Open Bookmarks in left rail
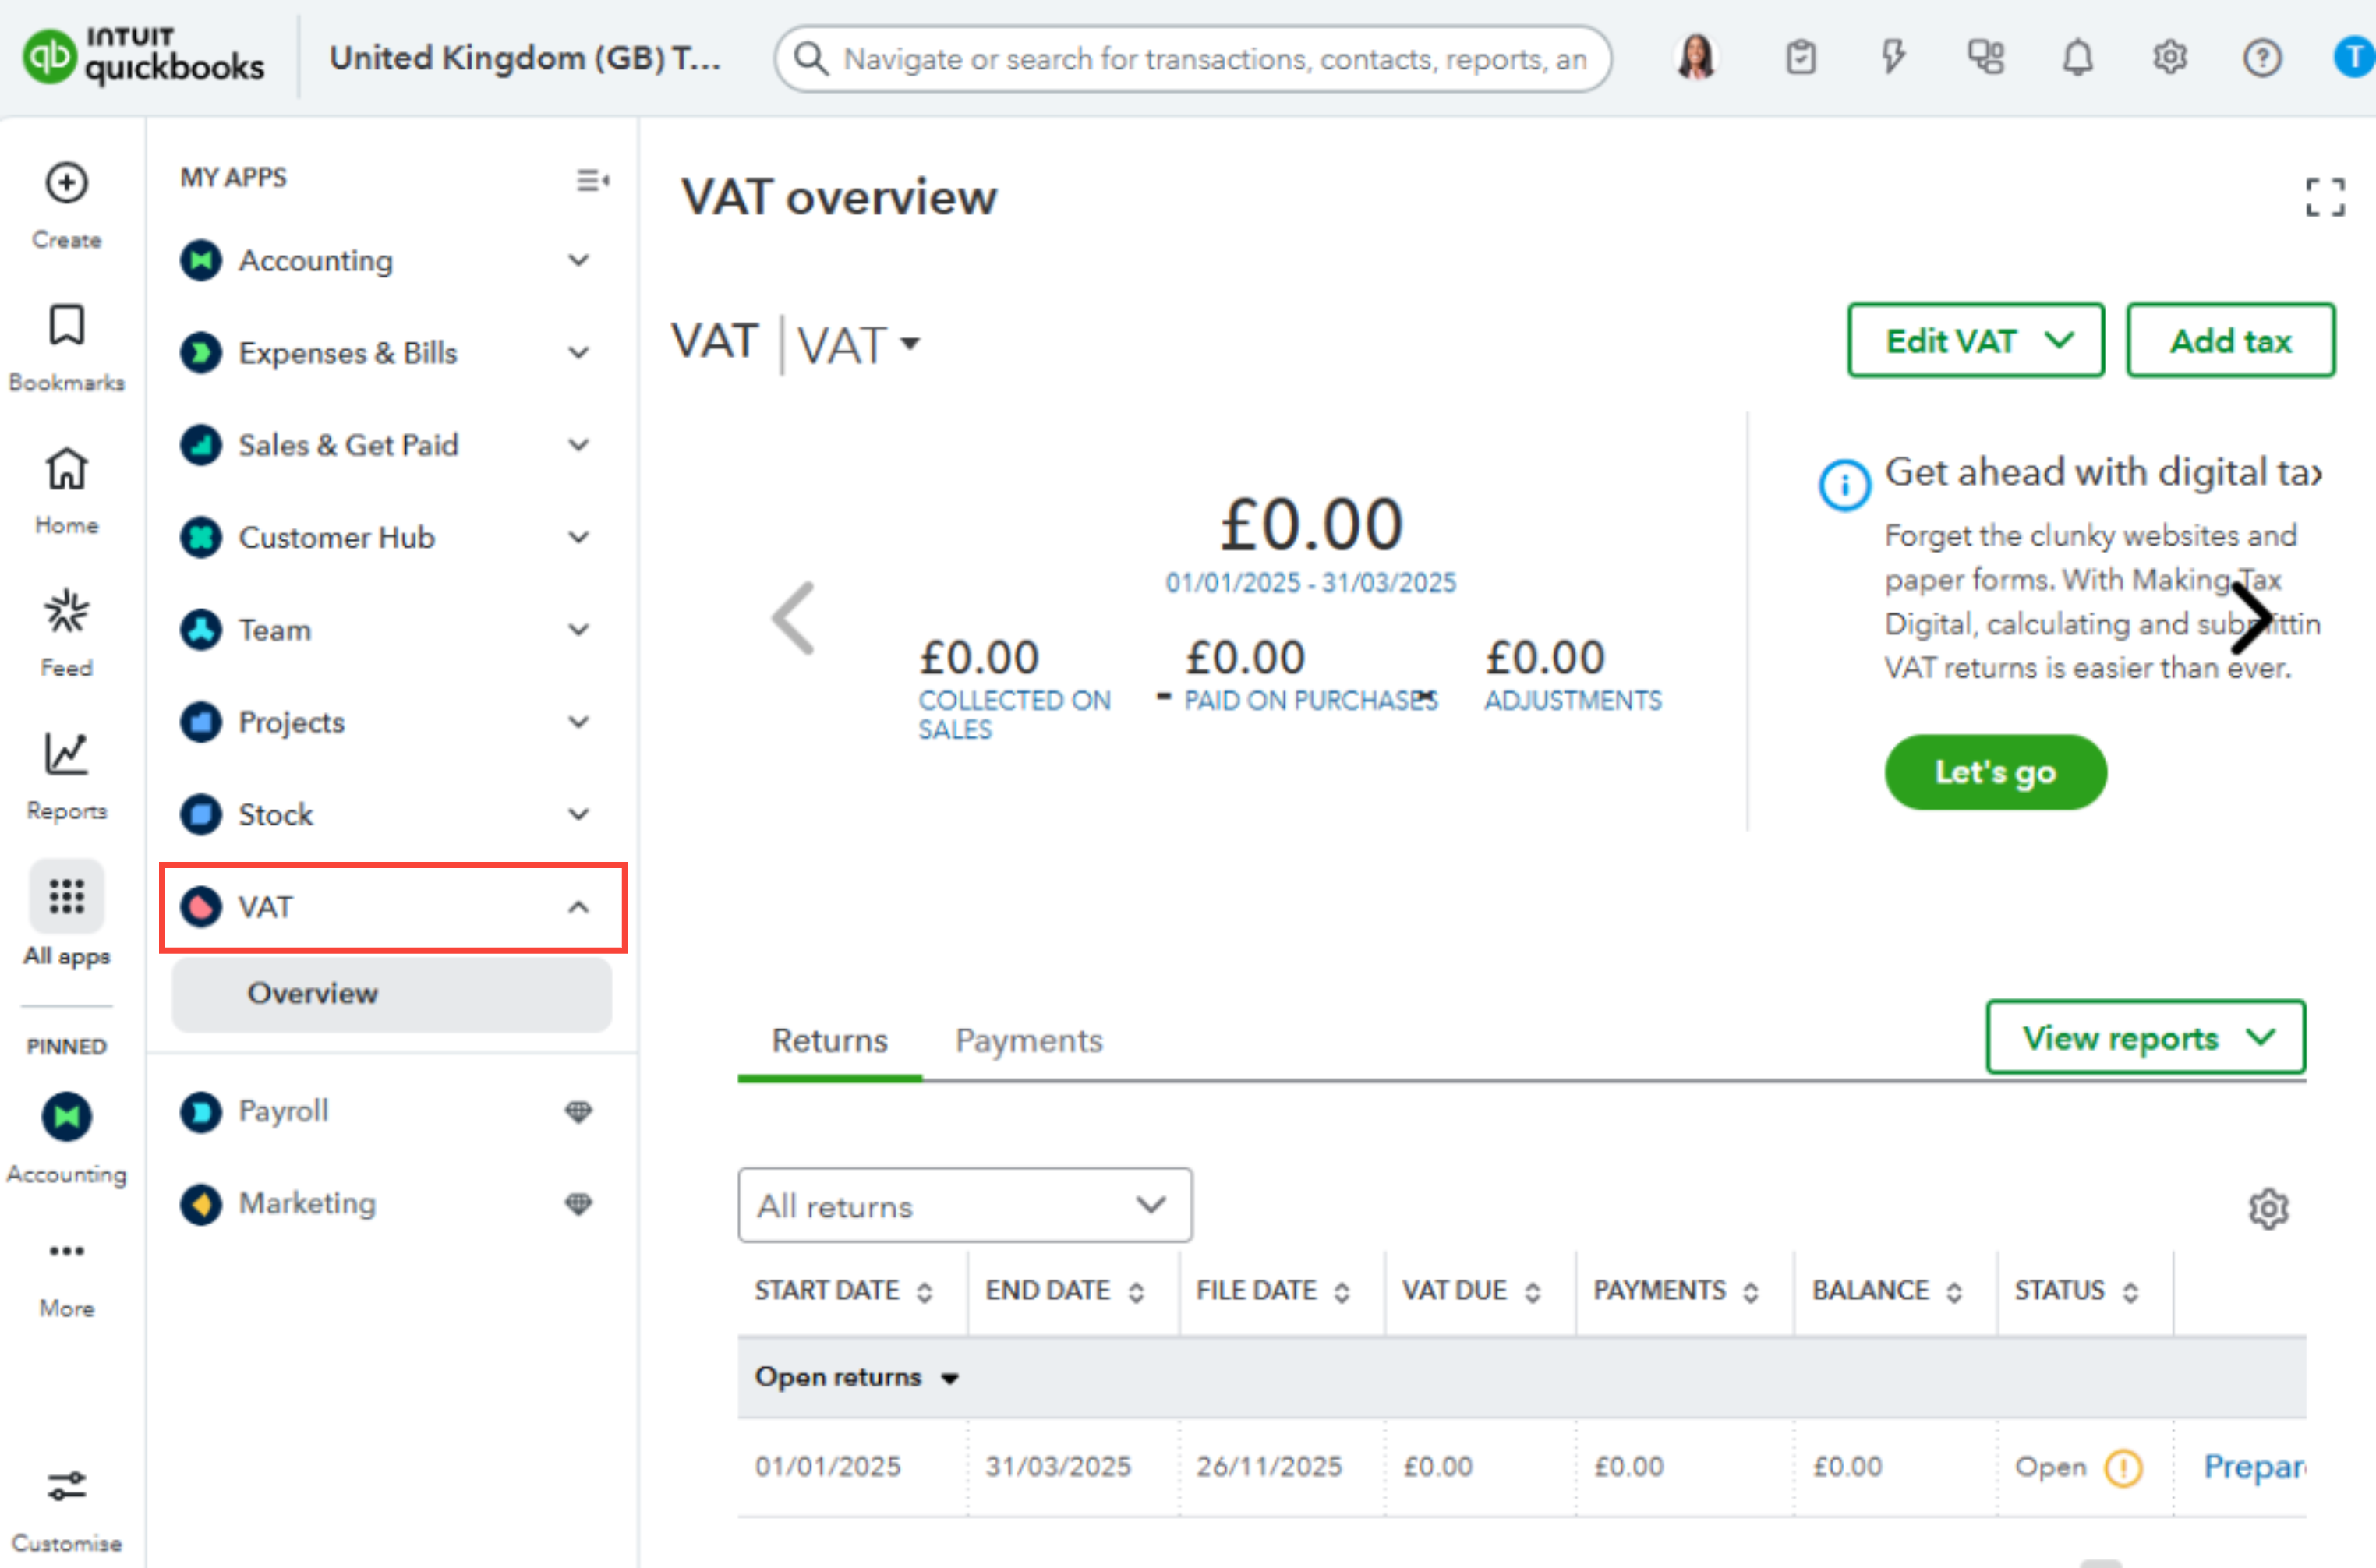Screen dimensions: 2376x1568 click(66, 326)
